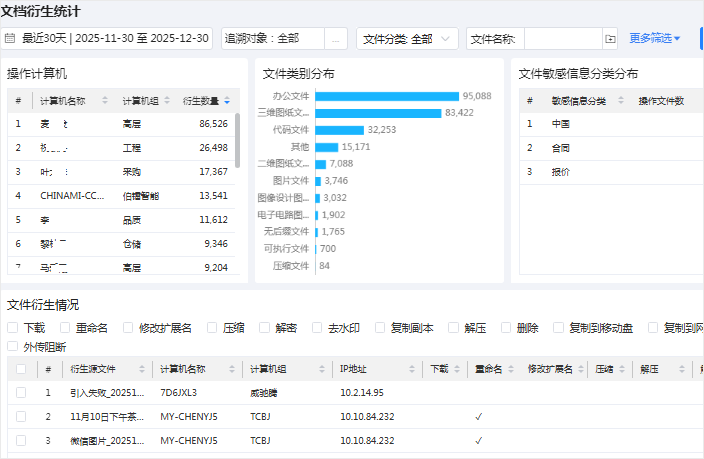
Task: Sort the computer group column in operating computers
Action: pyautogui.click(x=167, y=100)
